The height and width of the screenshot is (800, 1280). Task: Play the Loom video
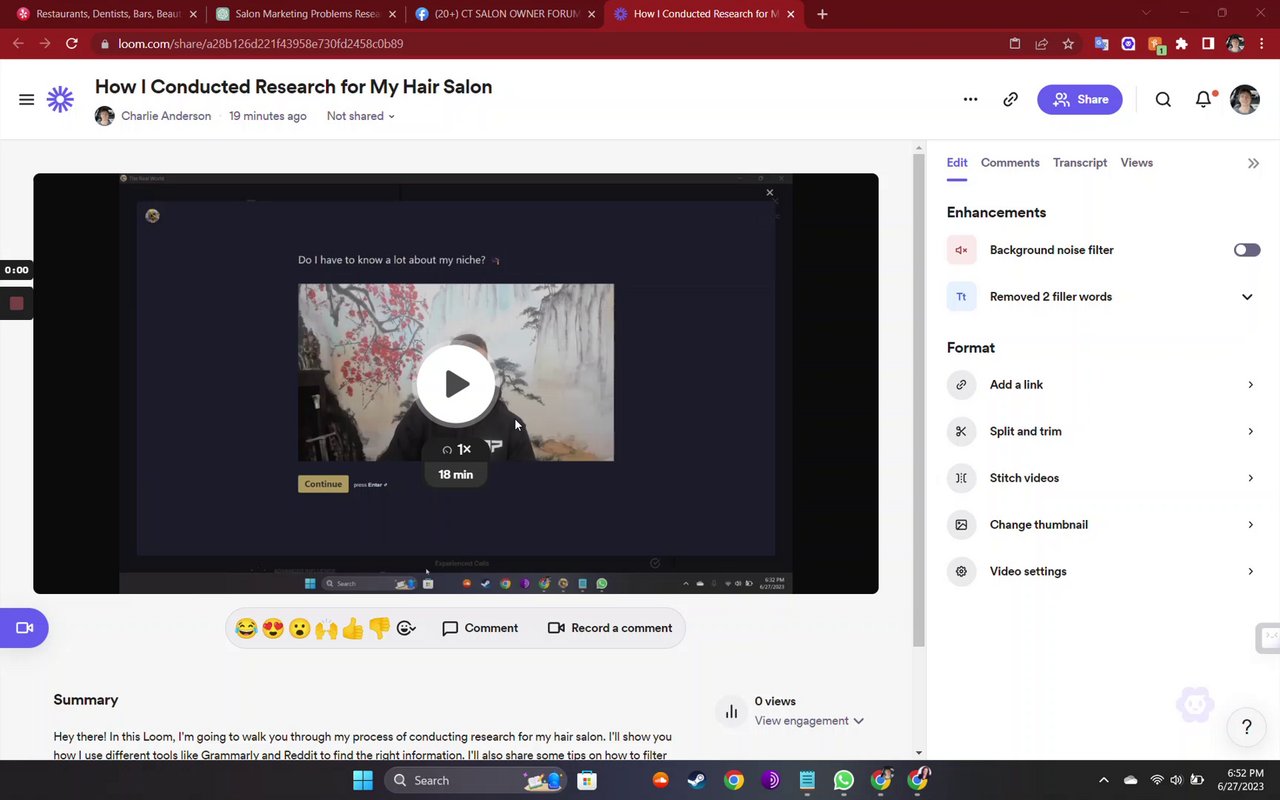pos(456,384)
